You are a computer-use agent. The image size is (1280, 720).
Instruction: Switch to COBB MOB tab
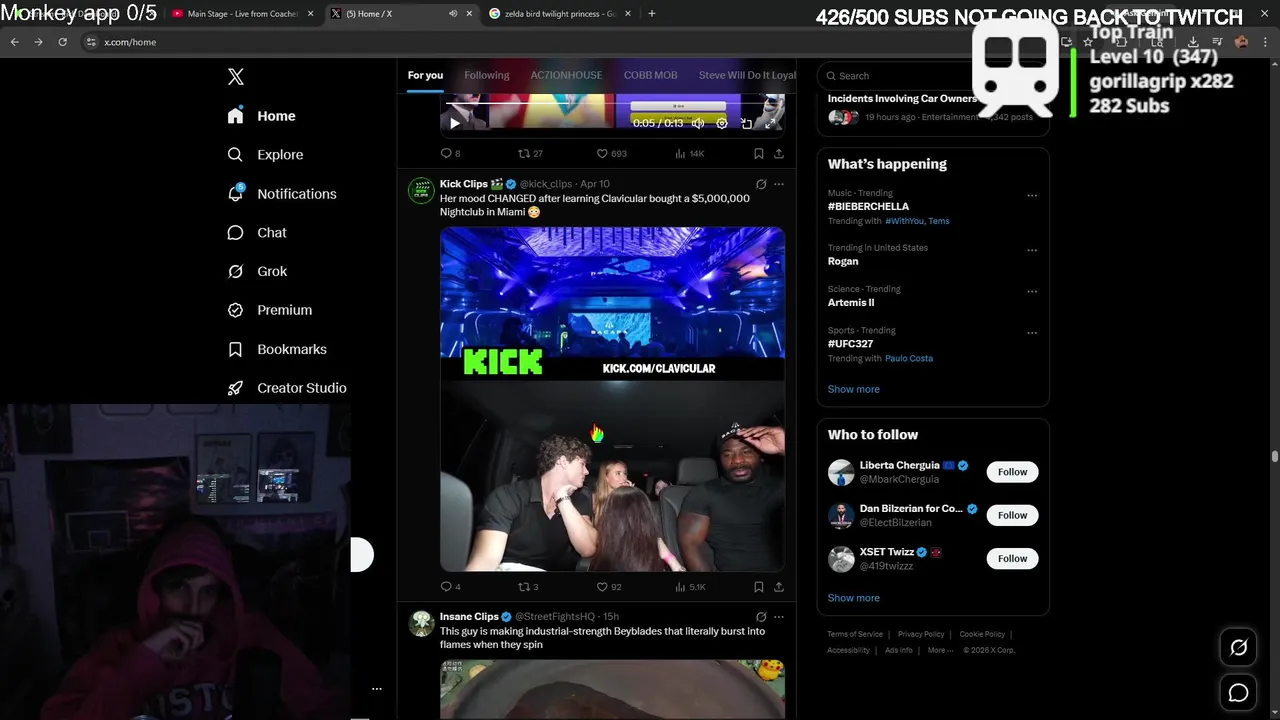pyautogui.click(x=650, y=75)
